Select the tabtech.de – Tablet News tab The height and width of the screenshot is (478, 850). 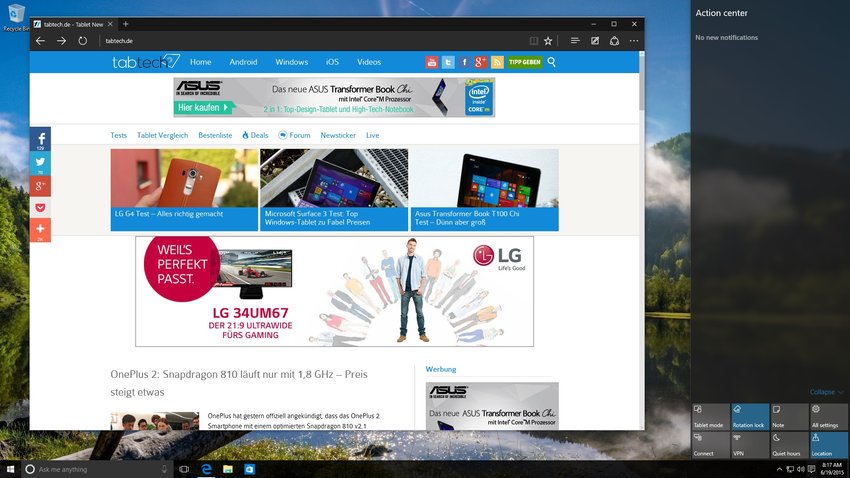click(x=73, y=24)
